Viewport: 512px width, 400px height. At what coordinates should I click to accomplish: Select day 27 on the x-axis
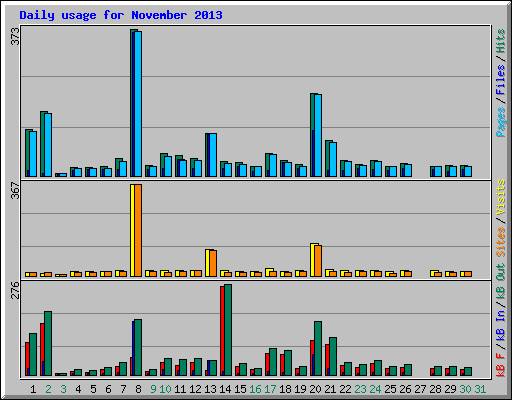tap(420, 389)
